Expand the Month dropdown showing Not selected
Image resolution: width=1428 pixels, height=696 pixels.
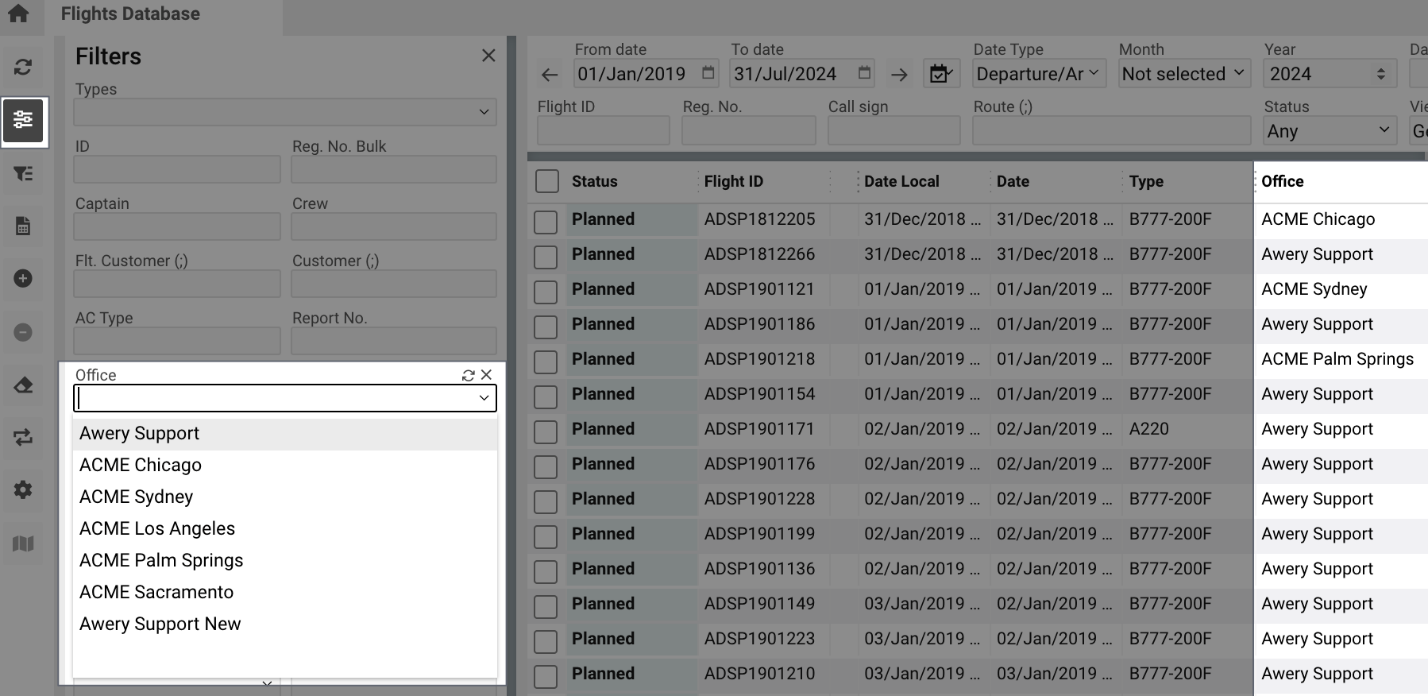[1183, 72]
